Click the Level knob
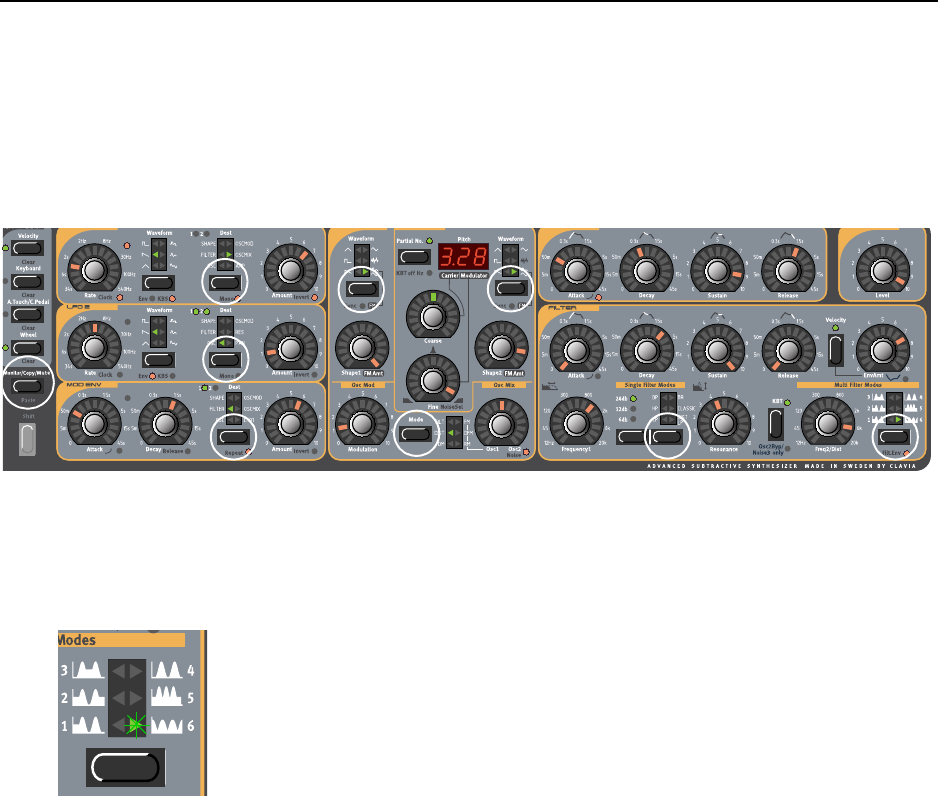Screen dimensions: 938x796 882,270
